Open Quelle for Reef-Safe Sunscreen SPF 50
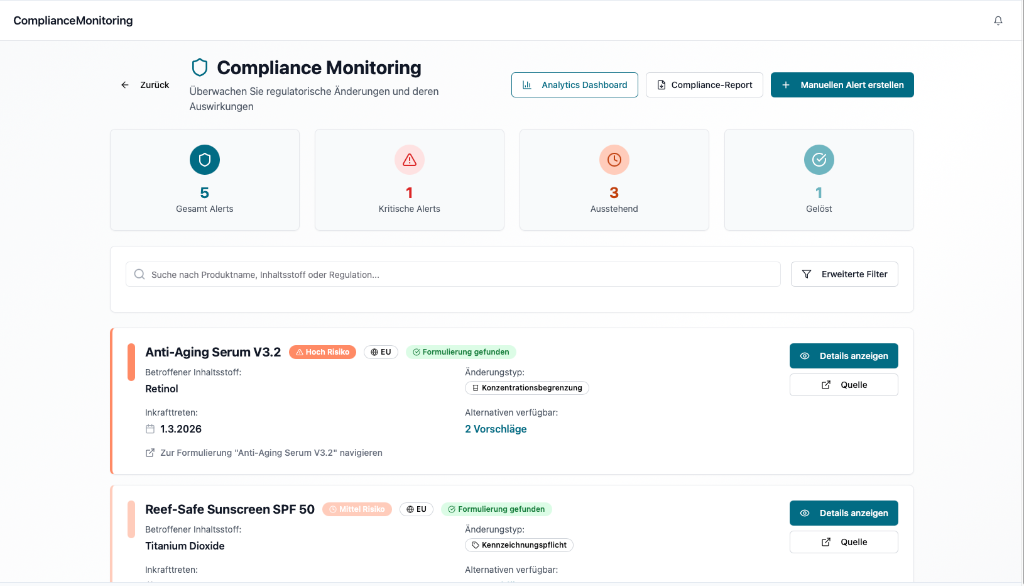The image size is (1024, 586). (844, 542)
